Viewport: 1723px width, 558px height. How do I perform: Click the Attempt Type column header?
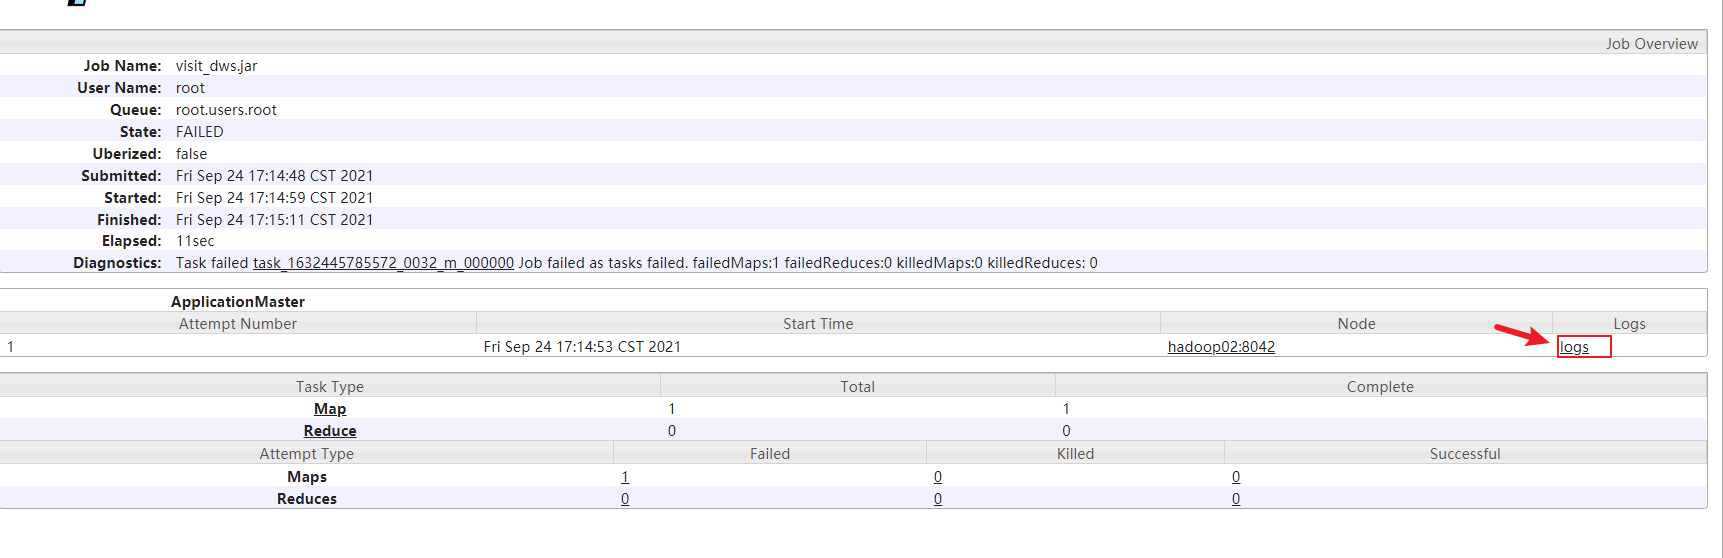307,454
